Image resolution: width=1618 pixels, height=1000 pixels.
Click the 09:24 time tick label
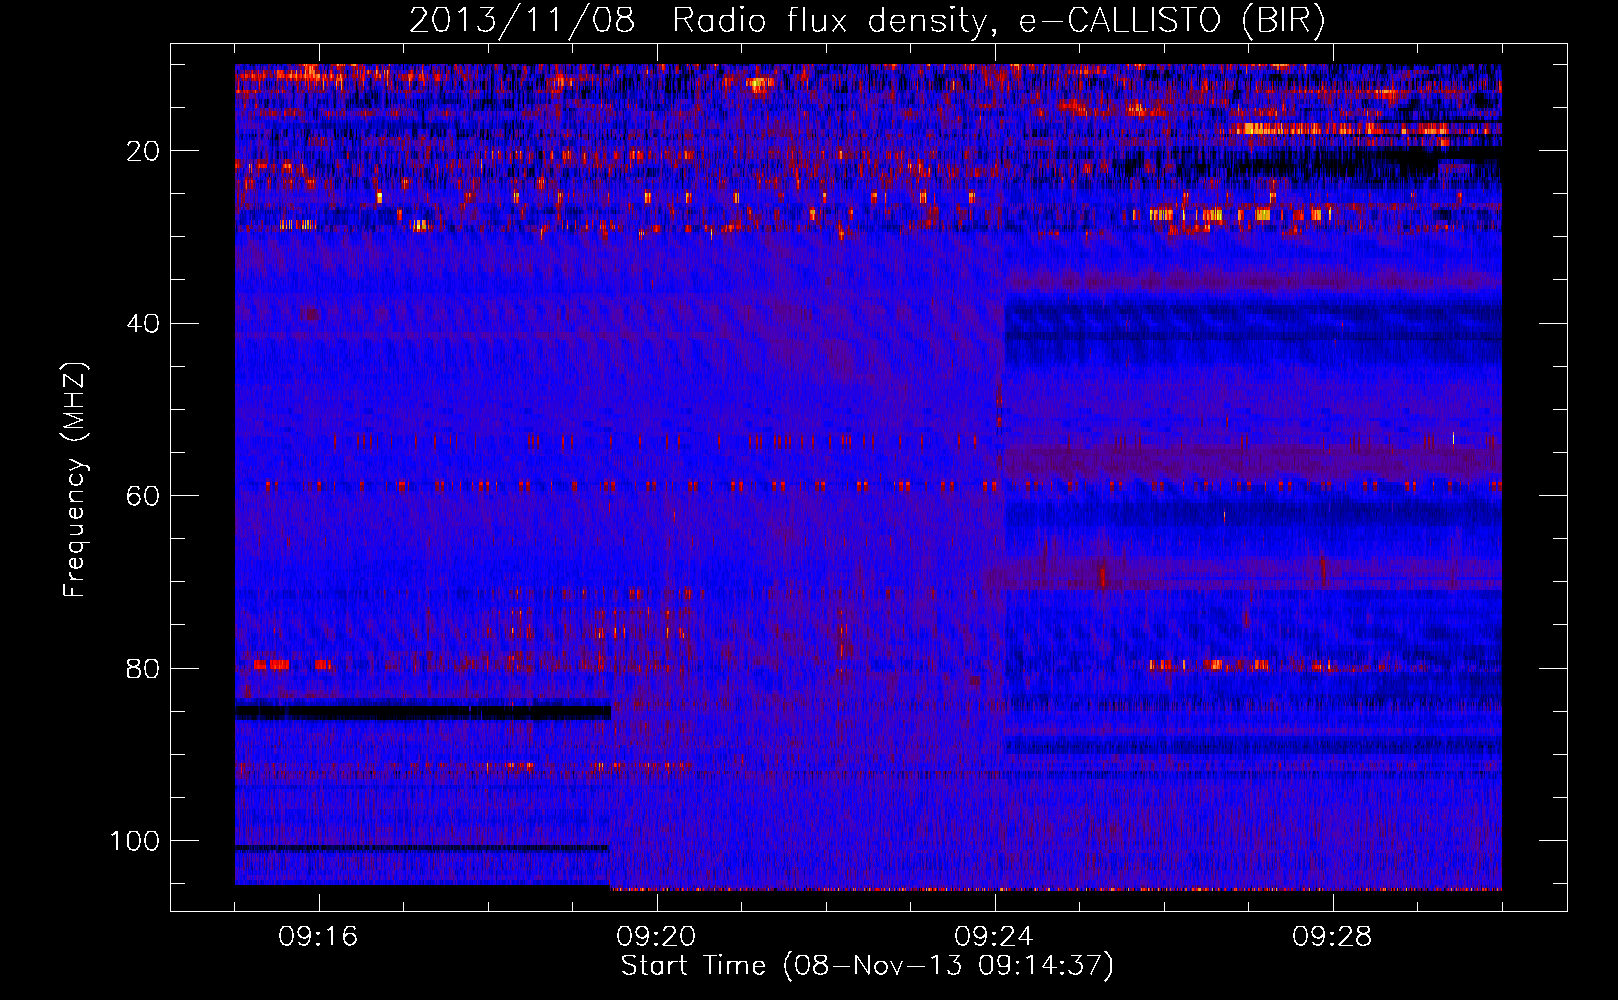[994, 937]
